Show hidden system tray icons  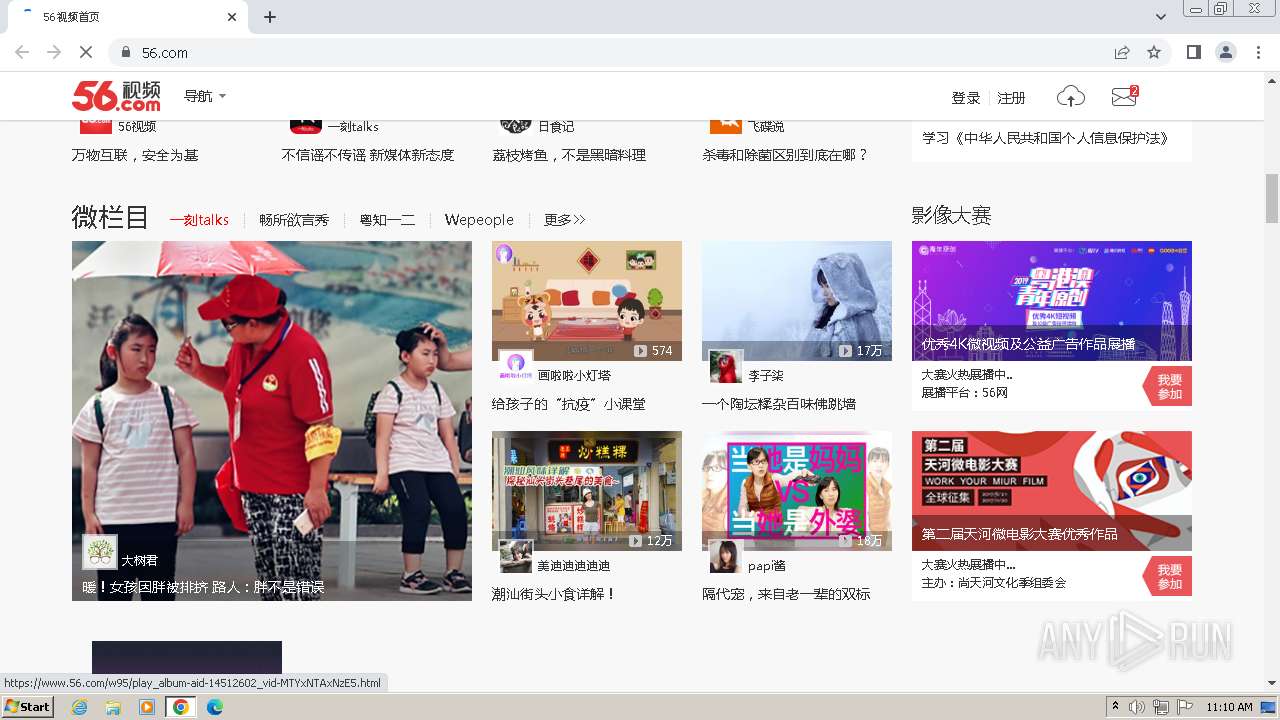pyautogui.click(x=1115, y=707)
